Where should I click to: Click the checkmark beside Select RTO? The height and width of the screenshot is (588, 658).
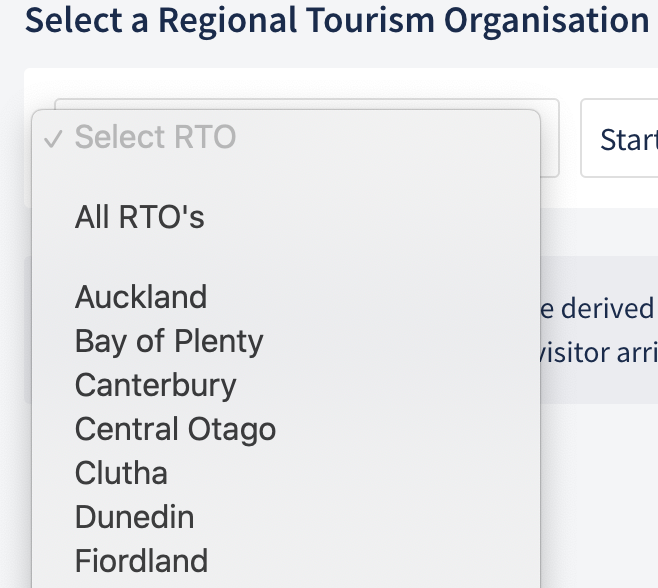(54, 138)
